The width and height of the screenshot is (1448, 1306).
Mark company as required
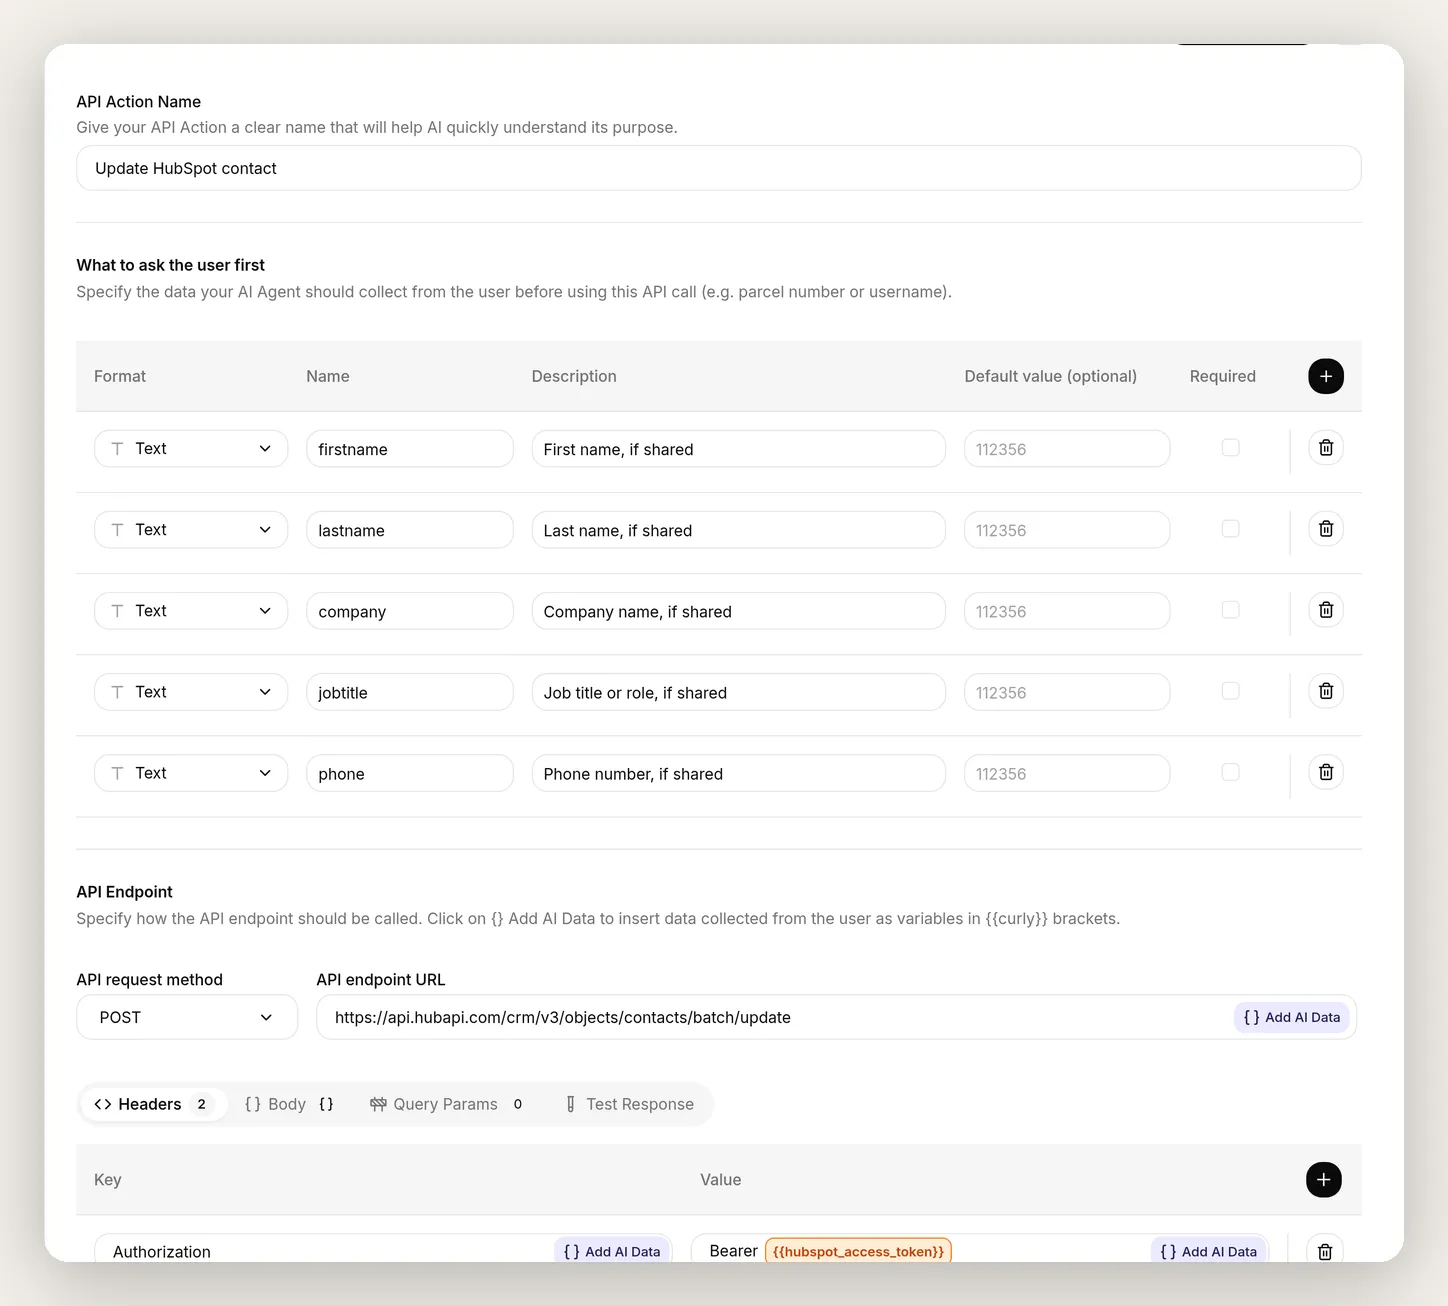[1231, 610]
